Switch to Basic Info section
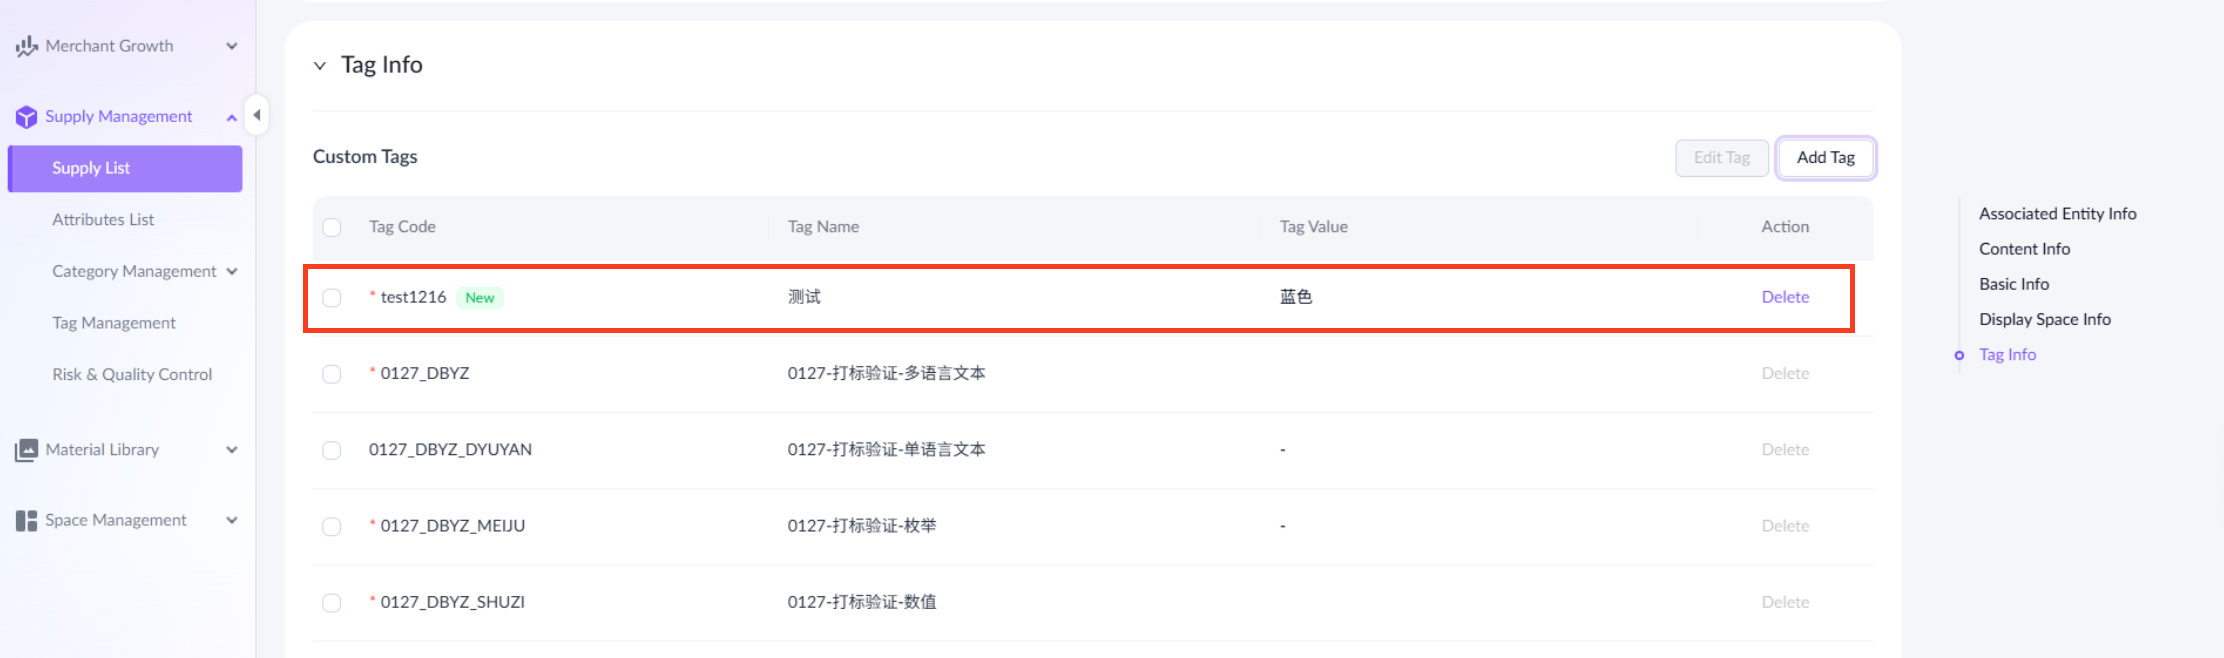The height and width of the screenshot is (658, 2224). (x=2013, y=283)
